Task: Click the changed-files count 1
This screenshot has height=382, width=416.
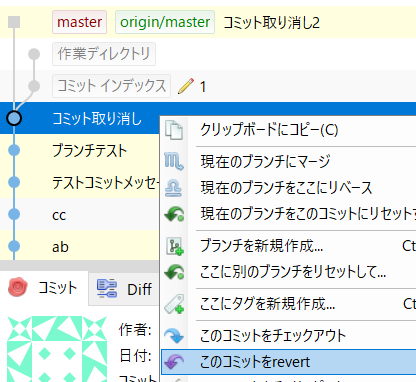Action: [202, 87]
